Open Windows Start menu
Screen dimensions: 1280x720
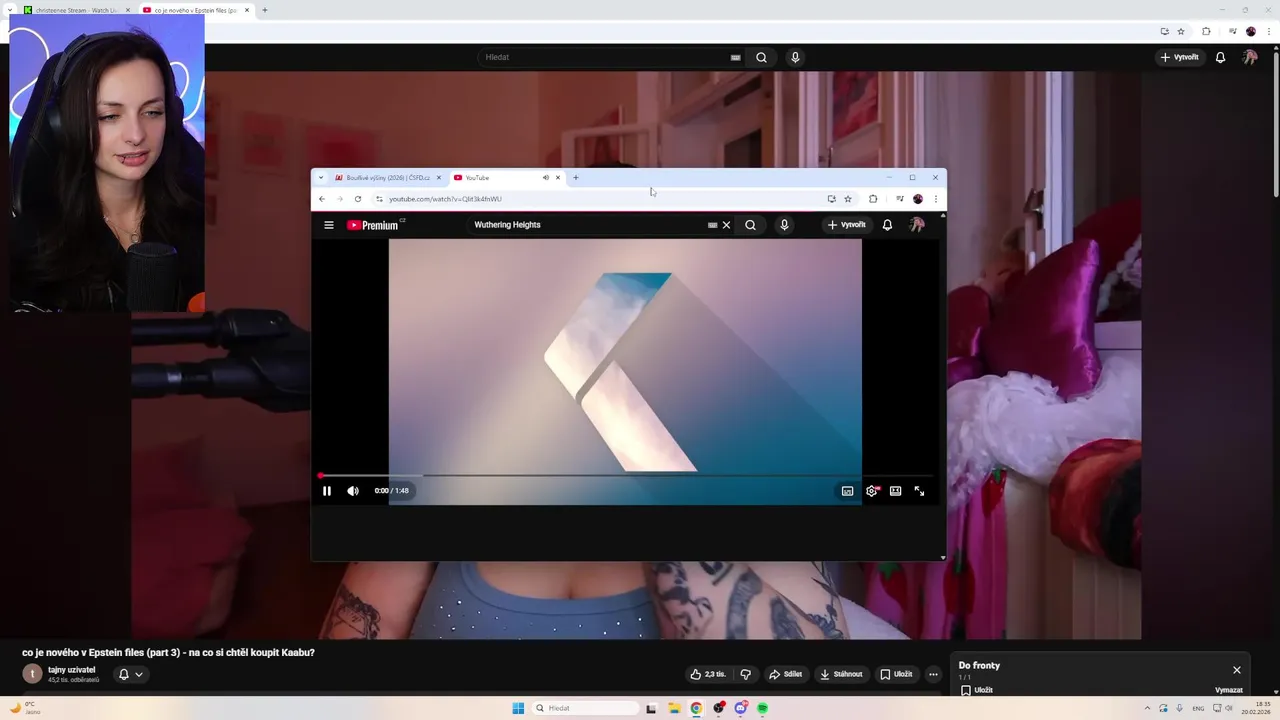pos(518,708)
